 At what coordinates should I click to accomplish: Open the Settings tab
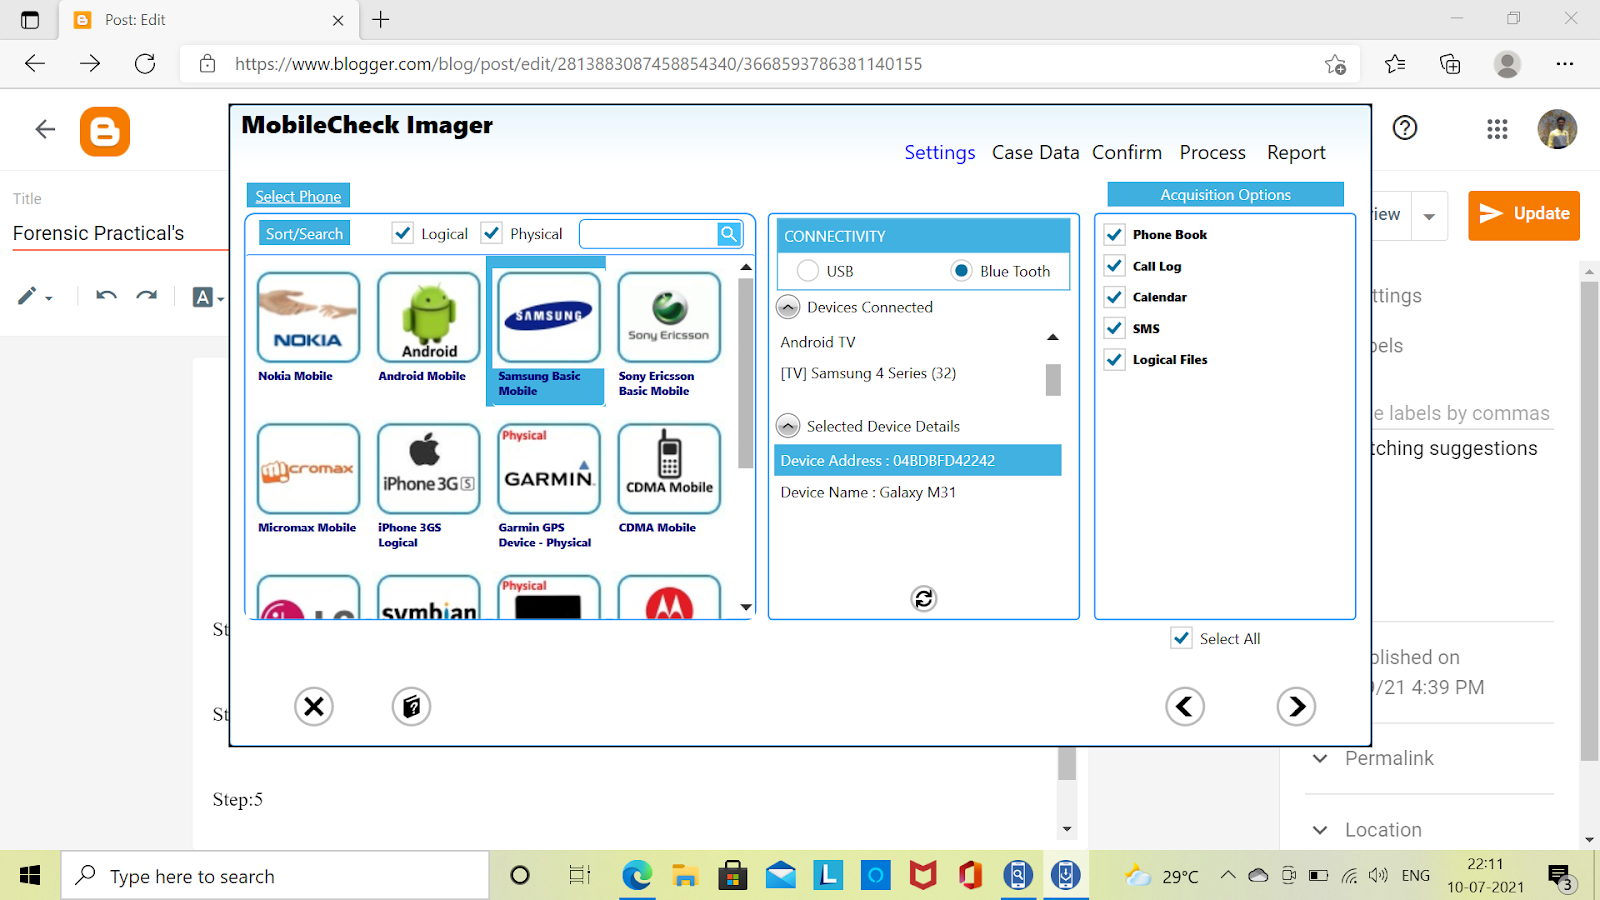tap(940, 153)
